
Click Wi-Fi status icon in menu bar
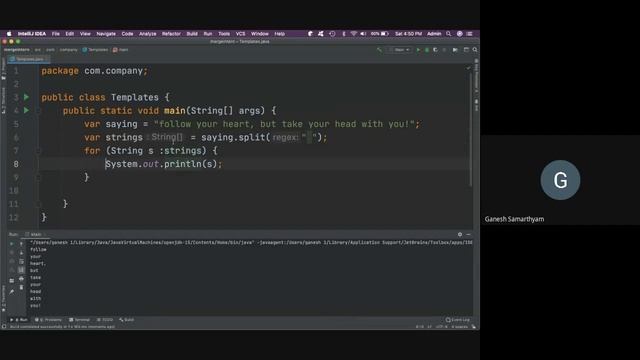coord(353,34)
